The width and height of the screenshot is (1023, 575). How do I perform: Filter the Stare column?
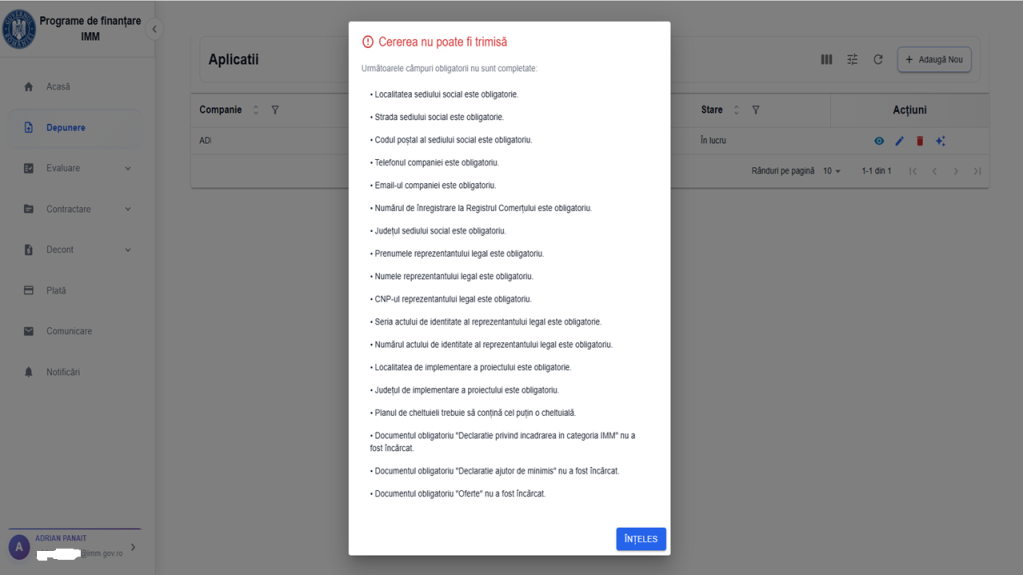(x=756, y=110)
